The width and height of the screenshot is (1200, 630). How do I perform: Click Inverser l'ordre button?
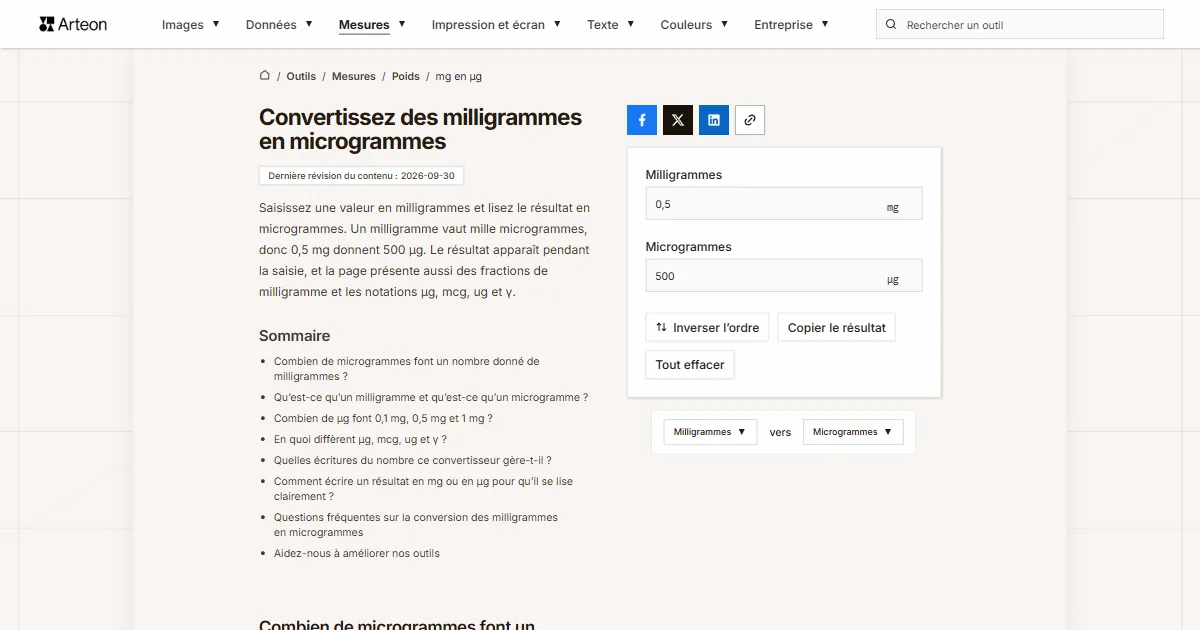pyautogui.click(x=707, y=328)
